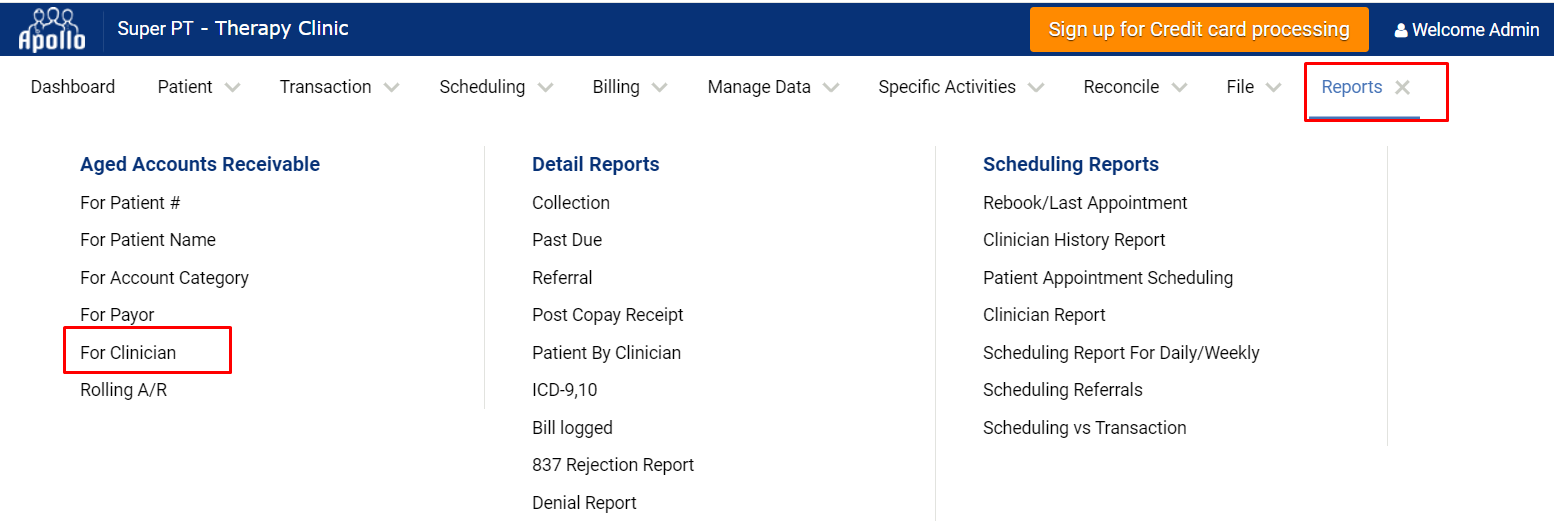The height and width of the screenshot is (521, 1554).
Task: Open Scheduling vs Transaction report
Action: pyautogui.click(x=1085, y=428)
